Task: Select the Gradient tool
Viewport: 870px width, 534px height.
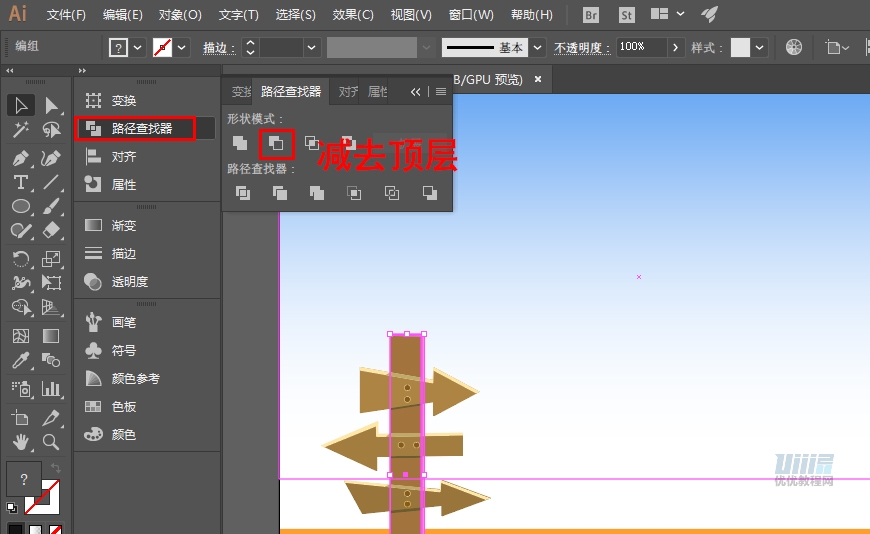Action: point(52,336)
